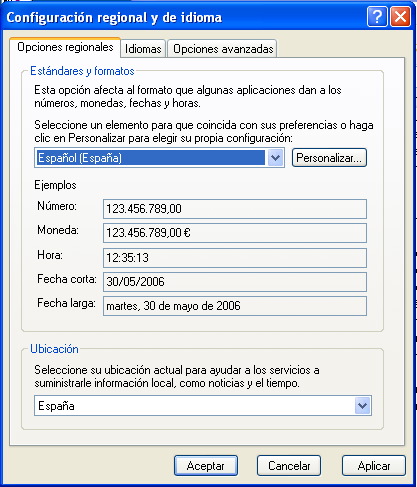Select the Opciones regionales tab
417x487 pixels.
[65, 47]
